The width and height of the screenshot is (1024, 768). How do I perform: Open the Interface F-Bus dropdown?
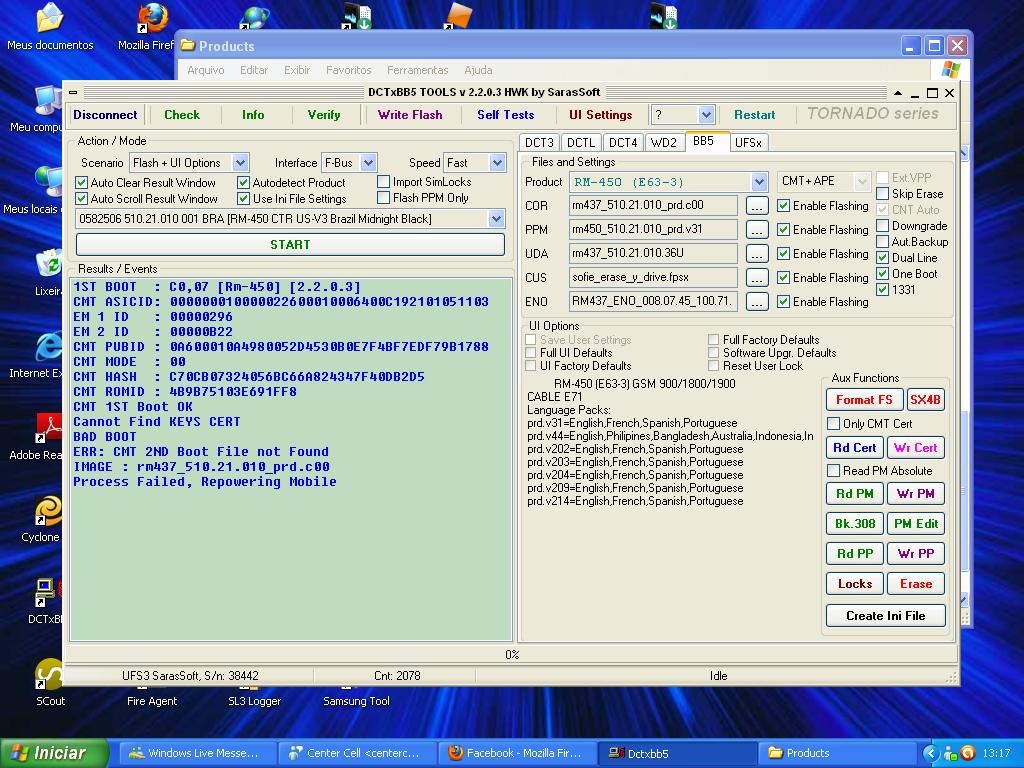pyautogui.click(x=368, y=163)
